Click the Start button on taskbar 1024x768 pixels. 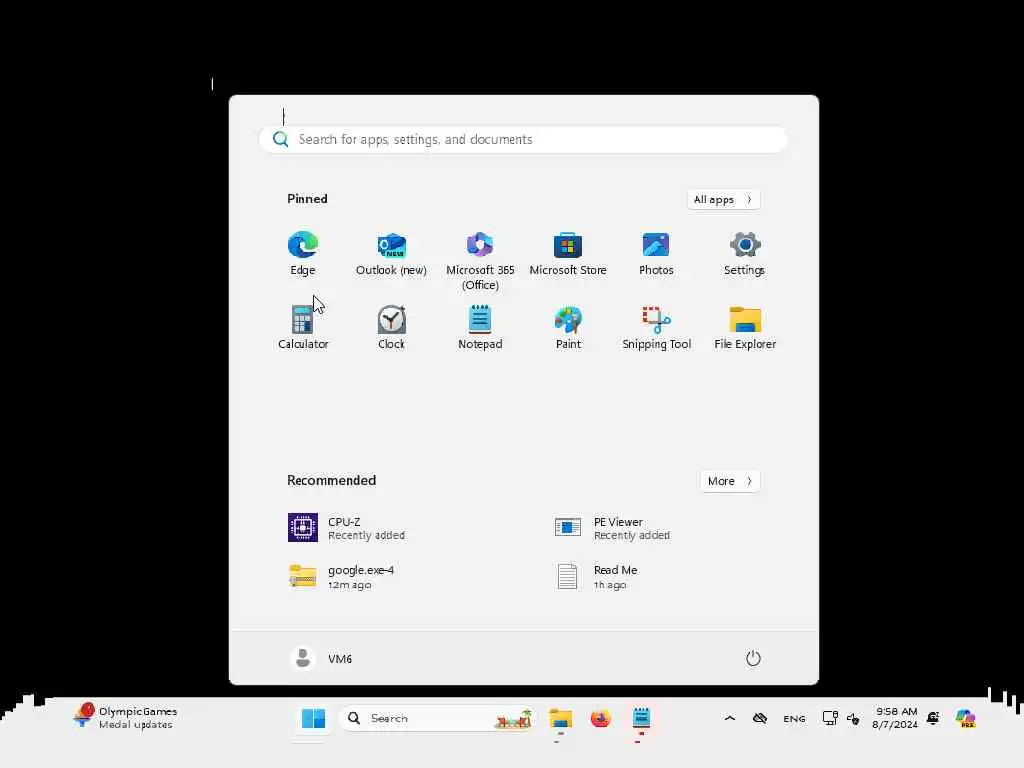pos(313,718)
